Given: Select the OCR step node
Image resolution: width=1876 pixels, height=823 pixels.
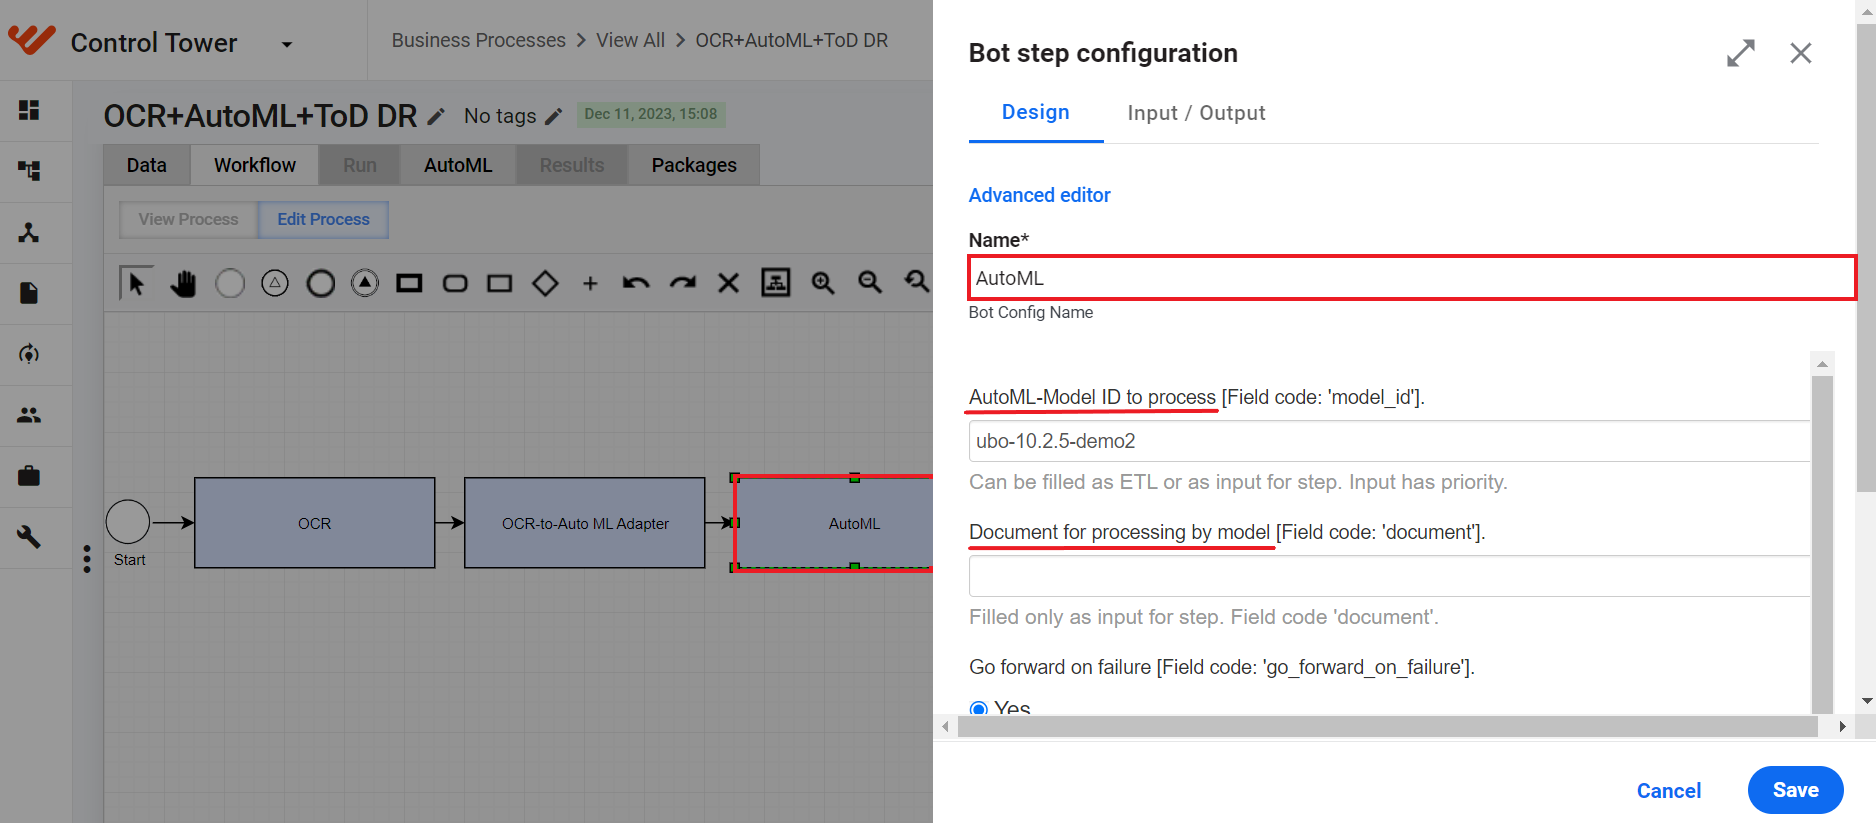Looking at the screenshot, I should (x=315, y=523).
